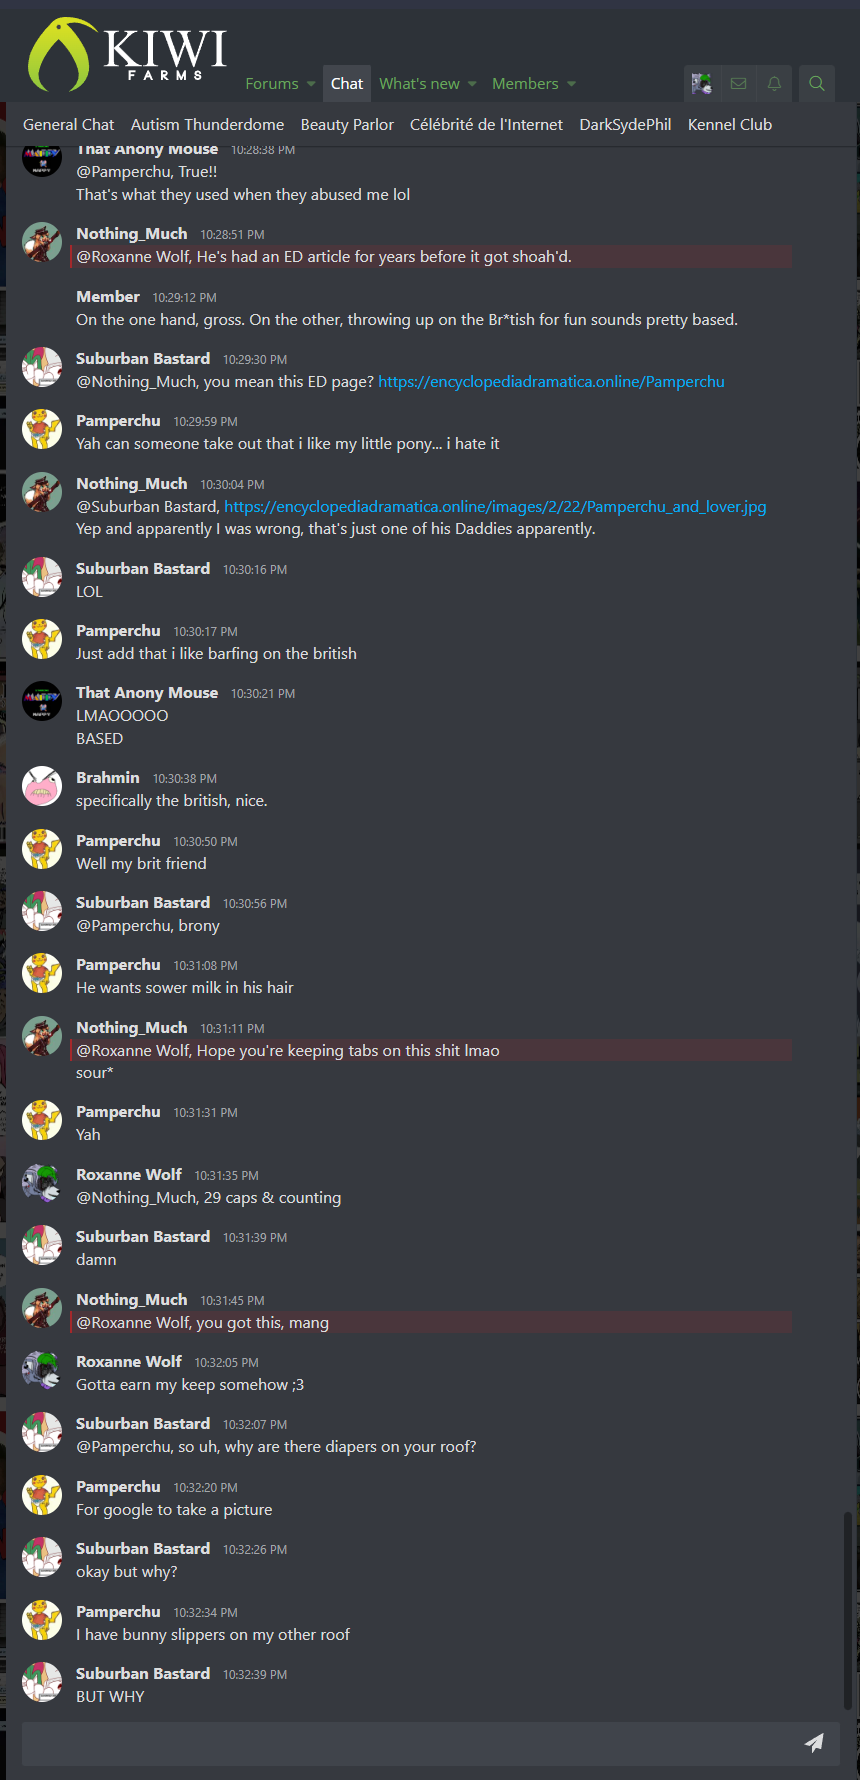The height and width of the screenshot is (1780, 860).
Task: Switch to the Kennel Club room
Action: [730, 125]
